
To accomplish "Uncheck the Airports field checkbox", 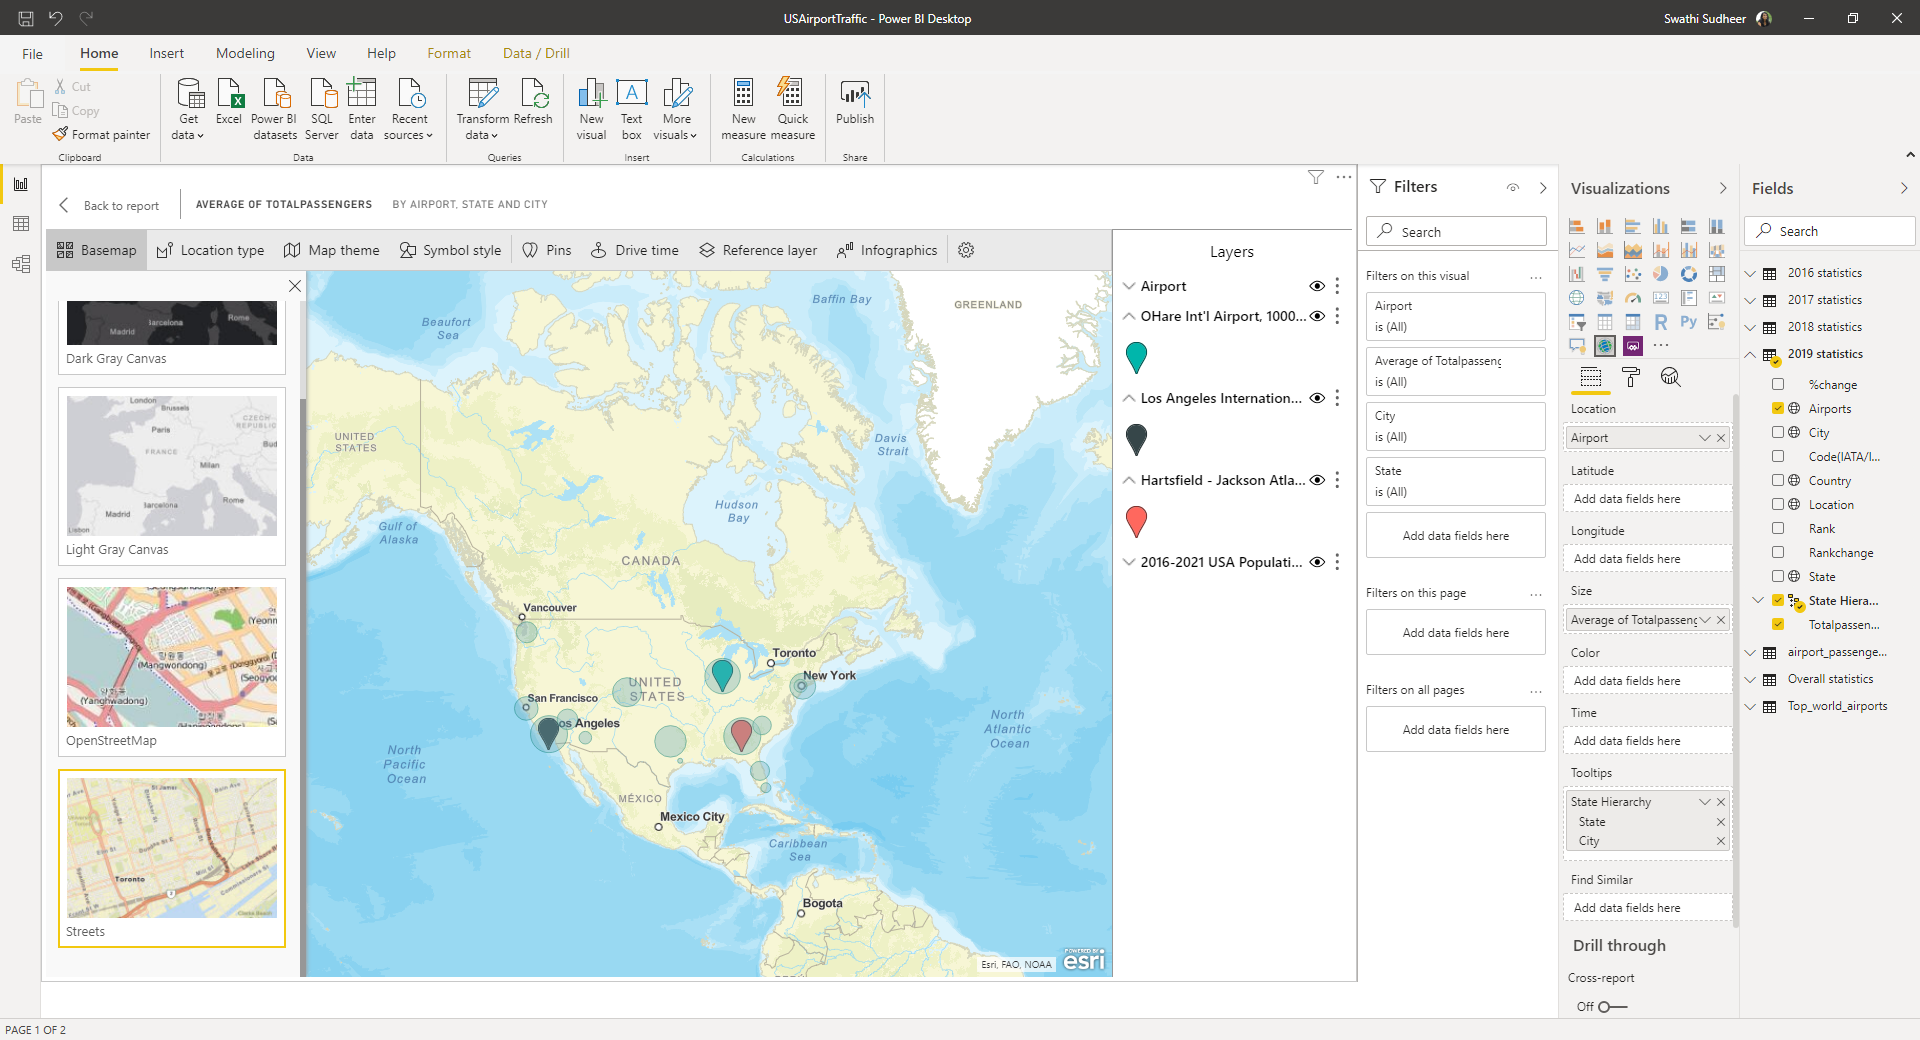I will [1778, 408].
